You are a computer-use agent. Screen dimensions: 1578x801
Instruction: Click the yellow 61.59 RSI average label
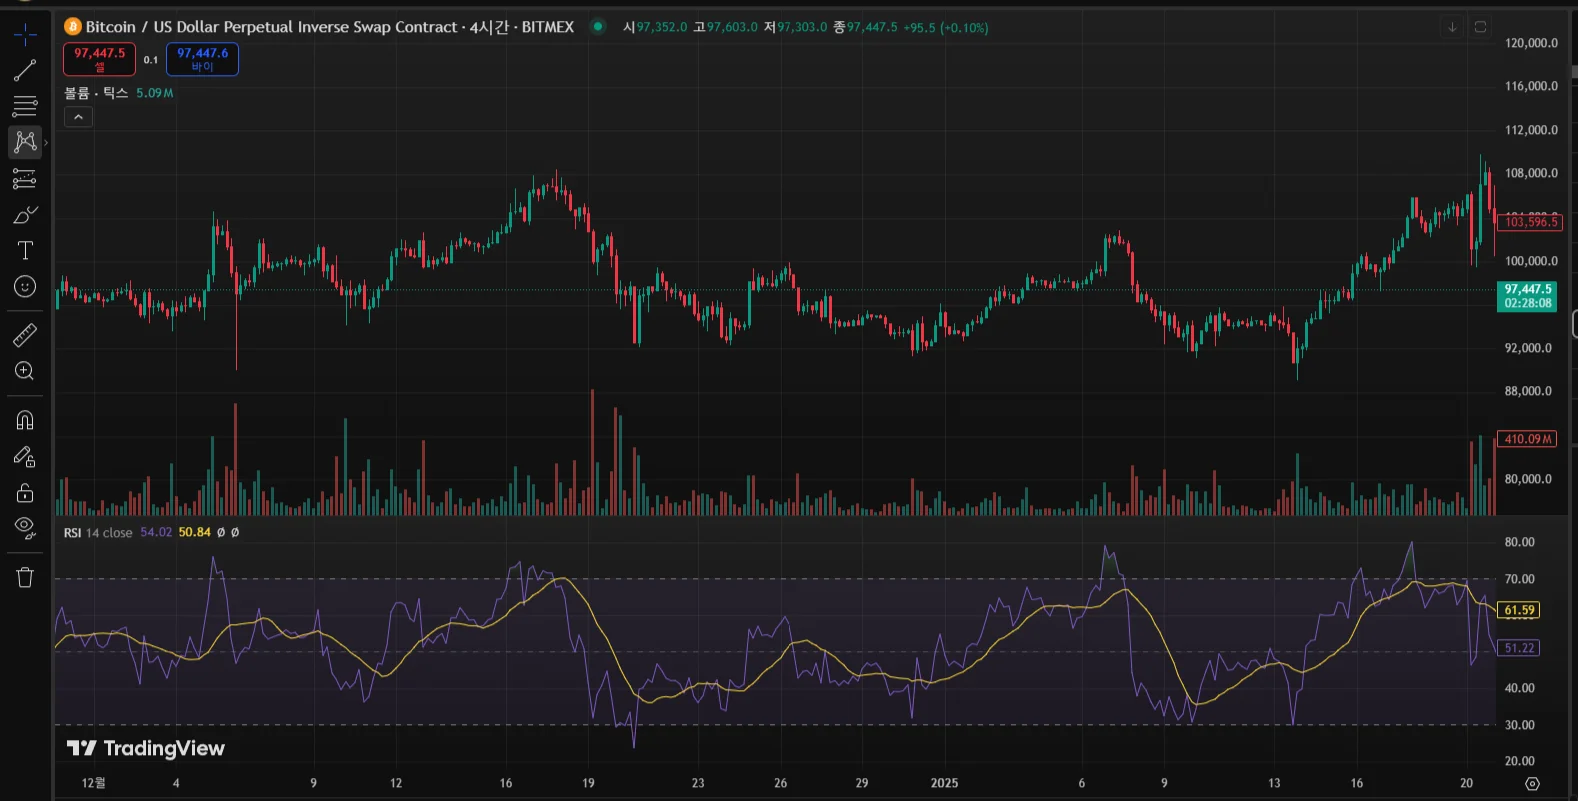1519,610
